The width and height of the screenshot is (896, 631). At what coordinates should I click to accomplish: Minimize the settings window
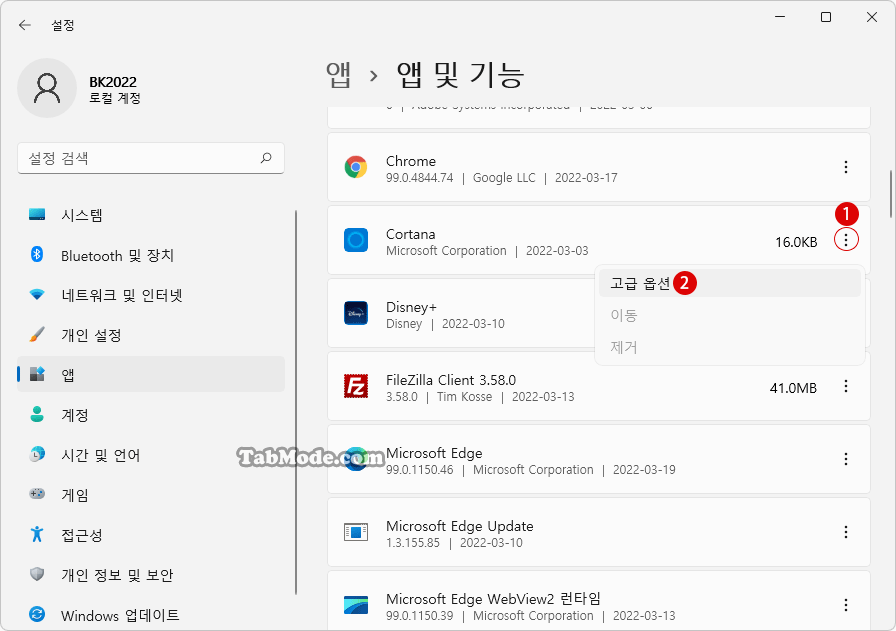coord(780,18)
